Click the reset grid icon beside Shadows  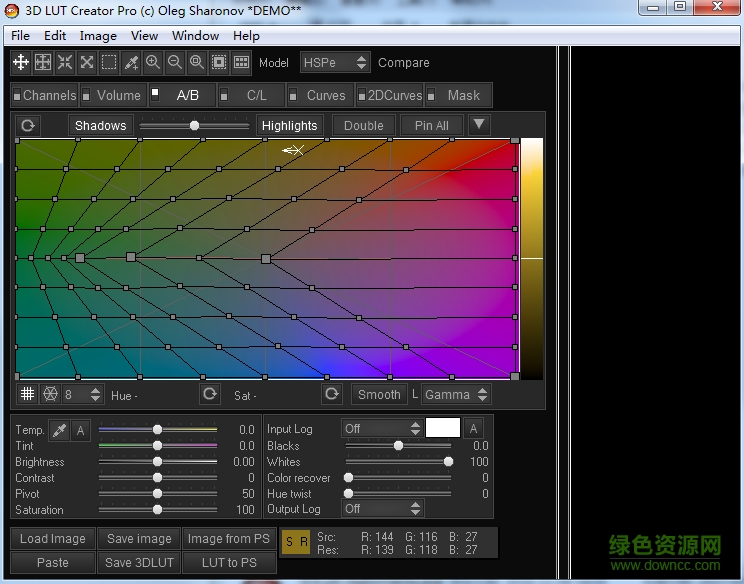[x=27, y=125]
